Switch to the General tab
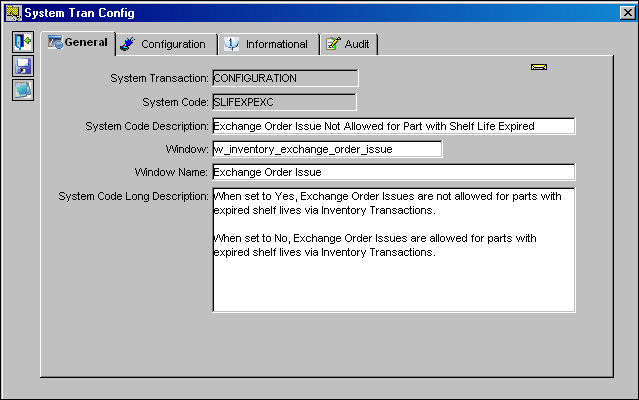639x400 pixels. [78, 43]
